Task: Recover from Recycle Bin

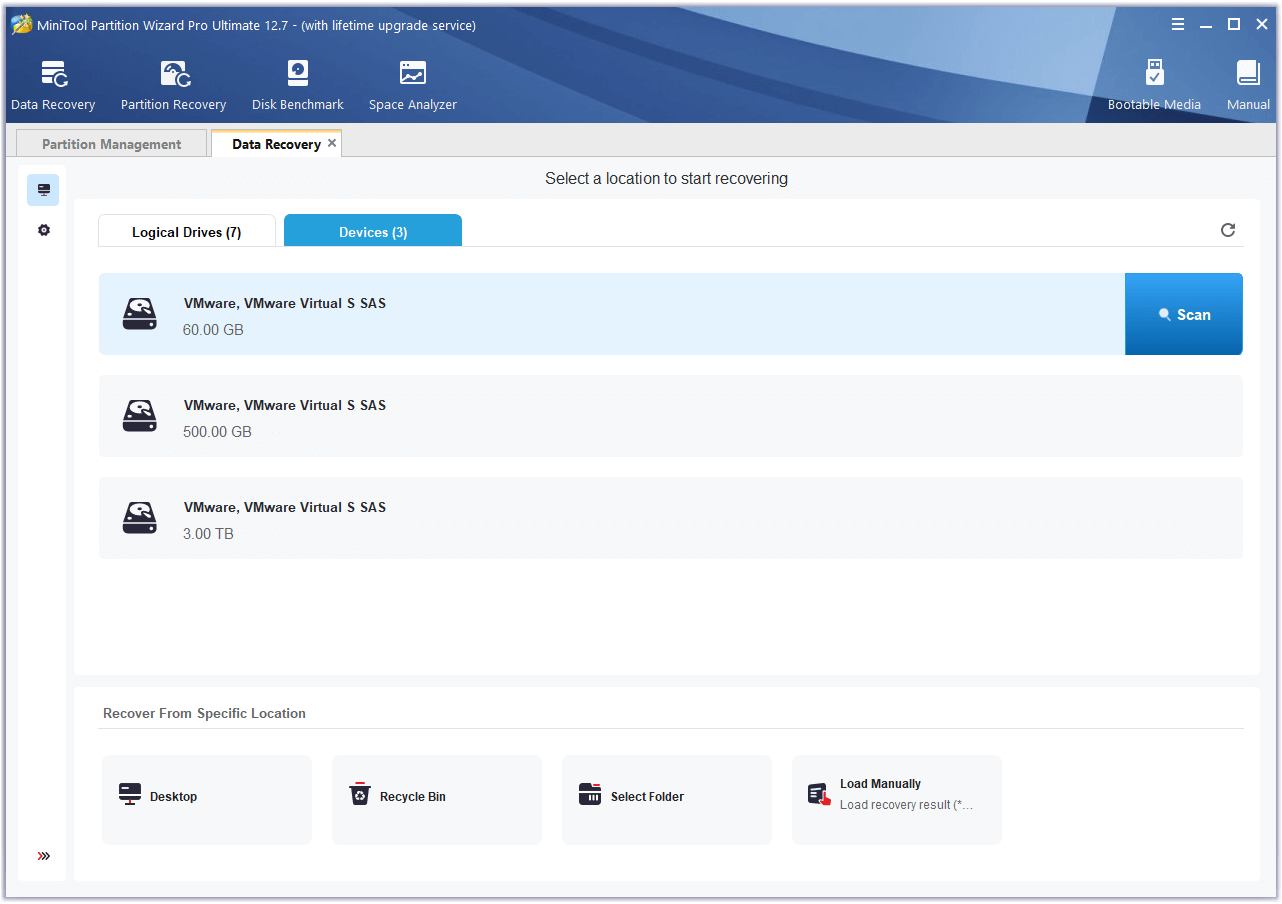Action: [437, 800]
